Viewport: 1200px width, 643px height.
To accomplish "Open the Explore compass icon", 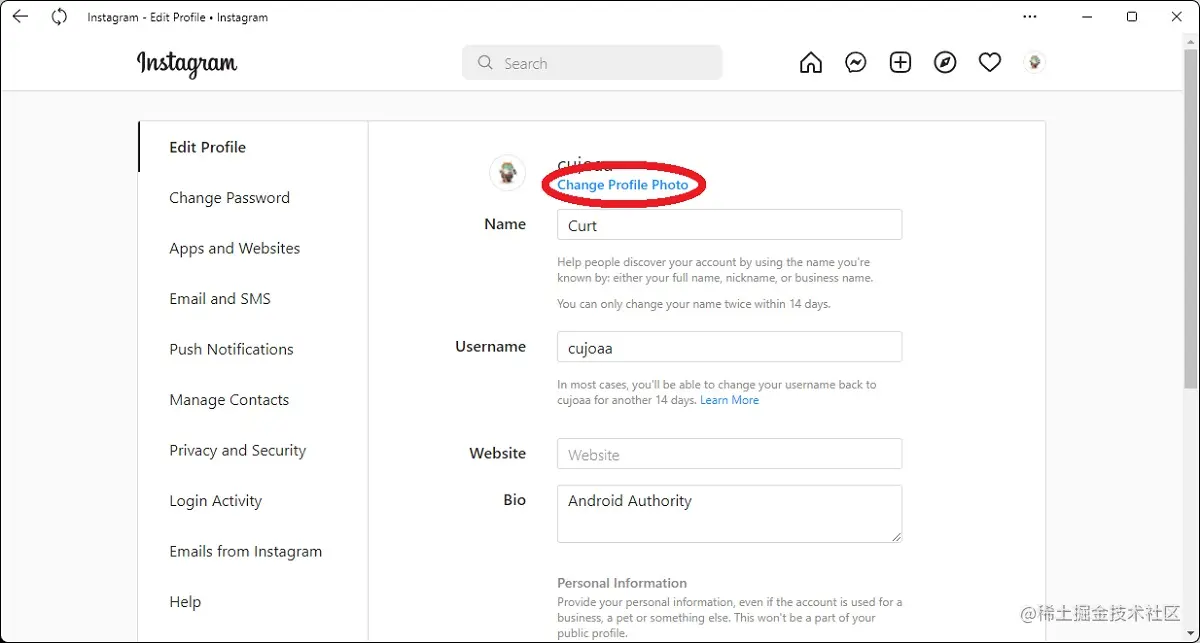I will click(945, 63).
